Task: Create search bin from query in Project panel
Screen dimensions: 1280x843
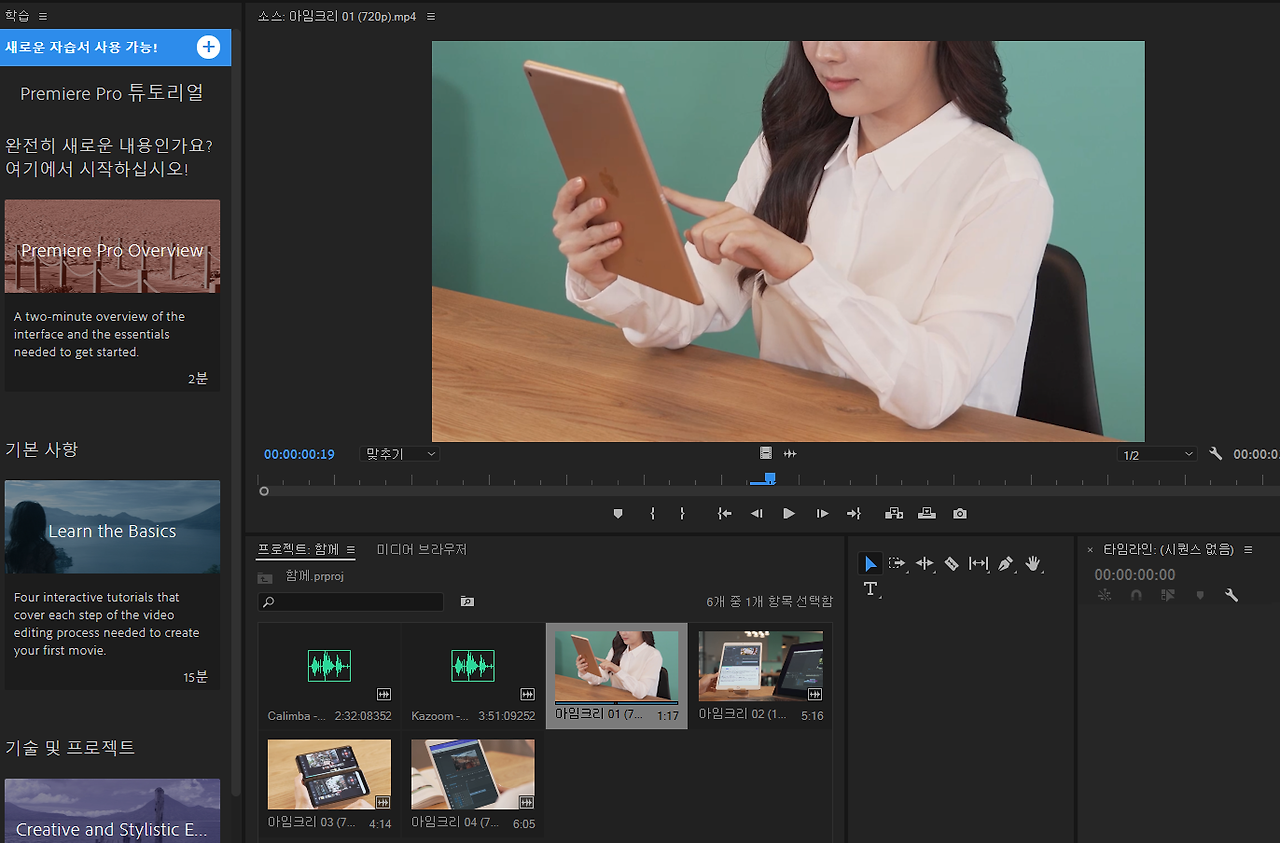Action: tap(467, 601)
